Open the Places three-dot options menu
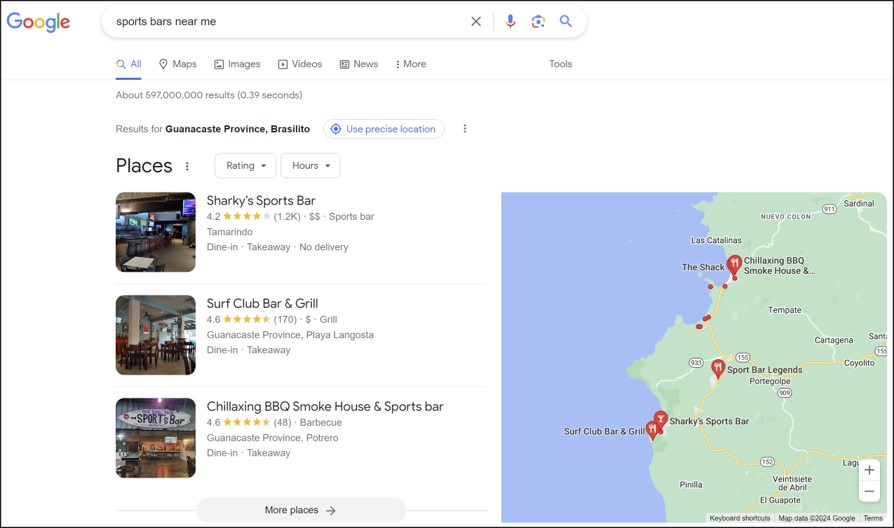 pyautogui.click(x=187, y=166)
